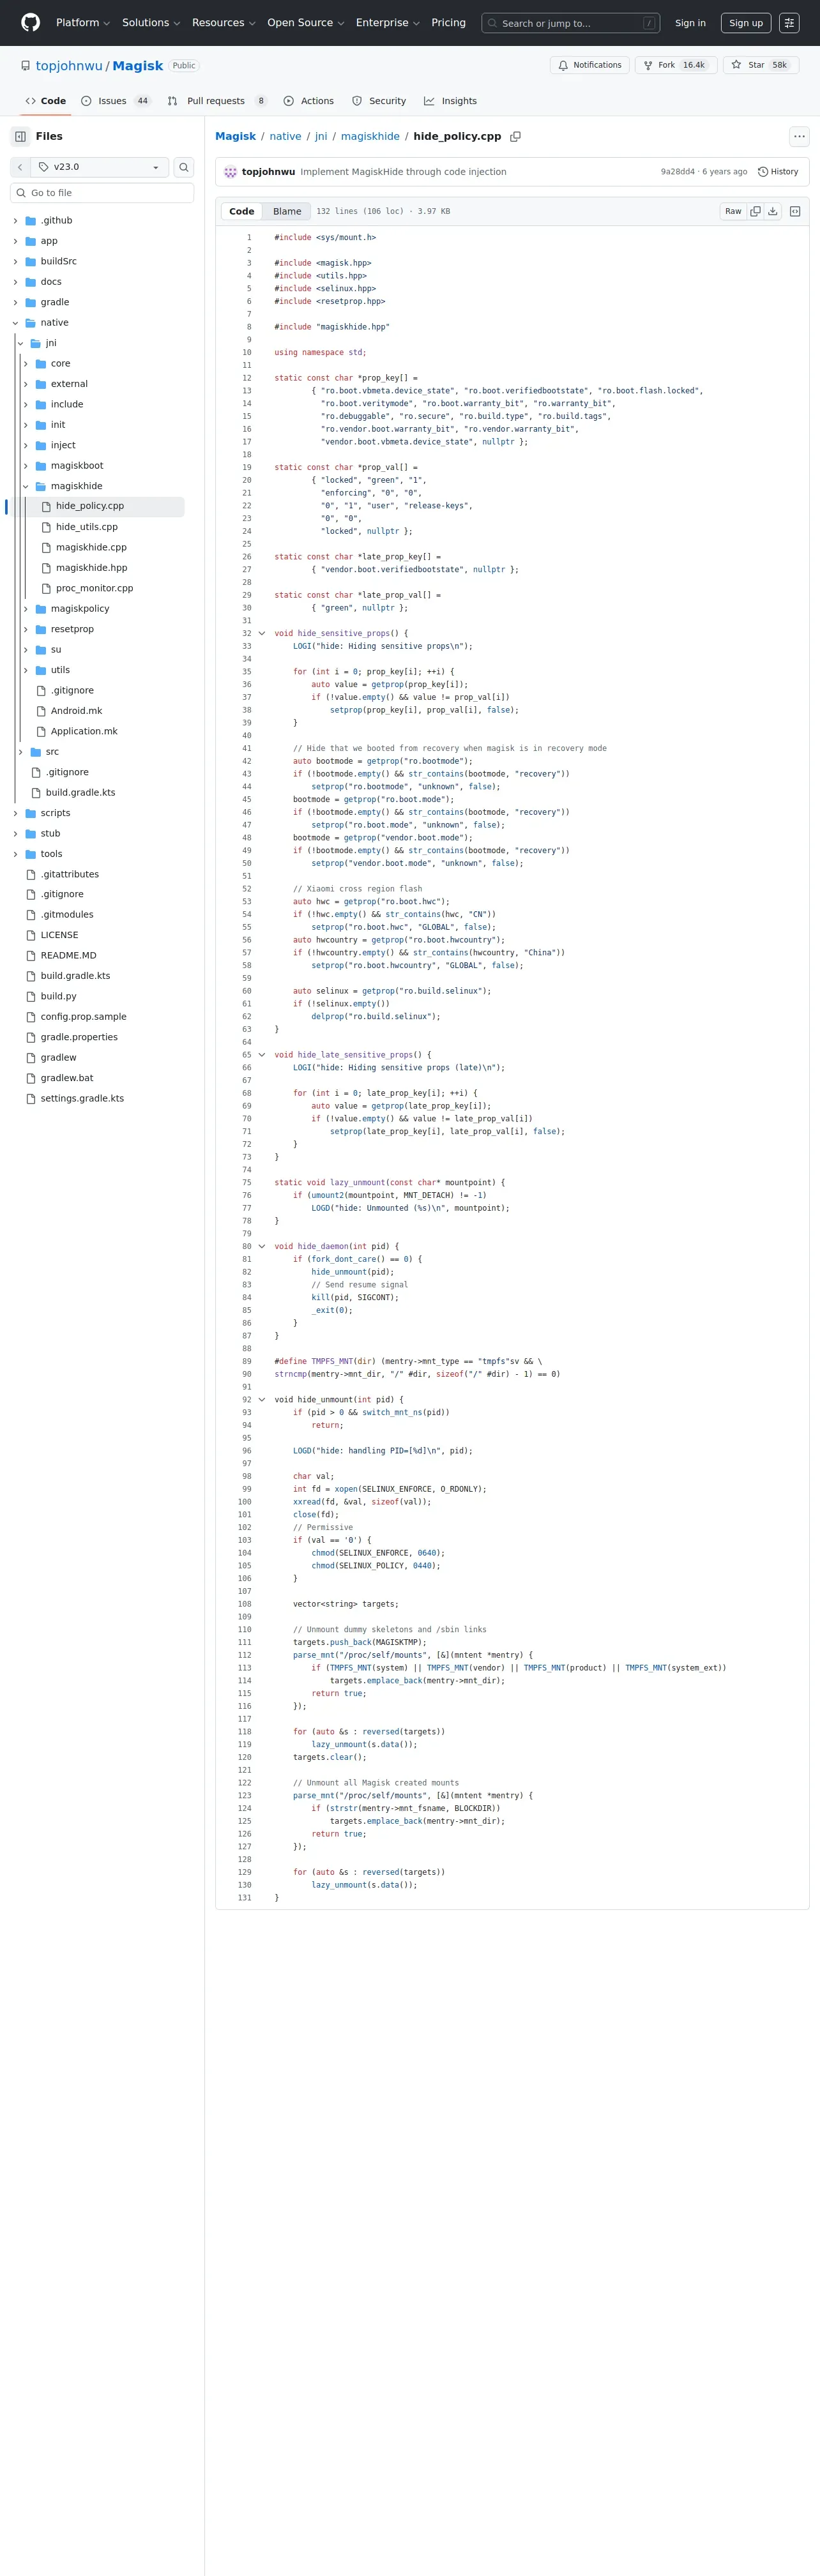Open the Insights tab
The width and height of the screenshot is (820, 2576).
tap(450, 101)
